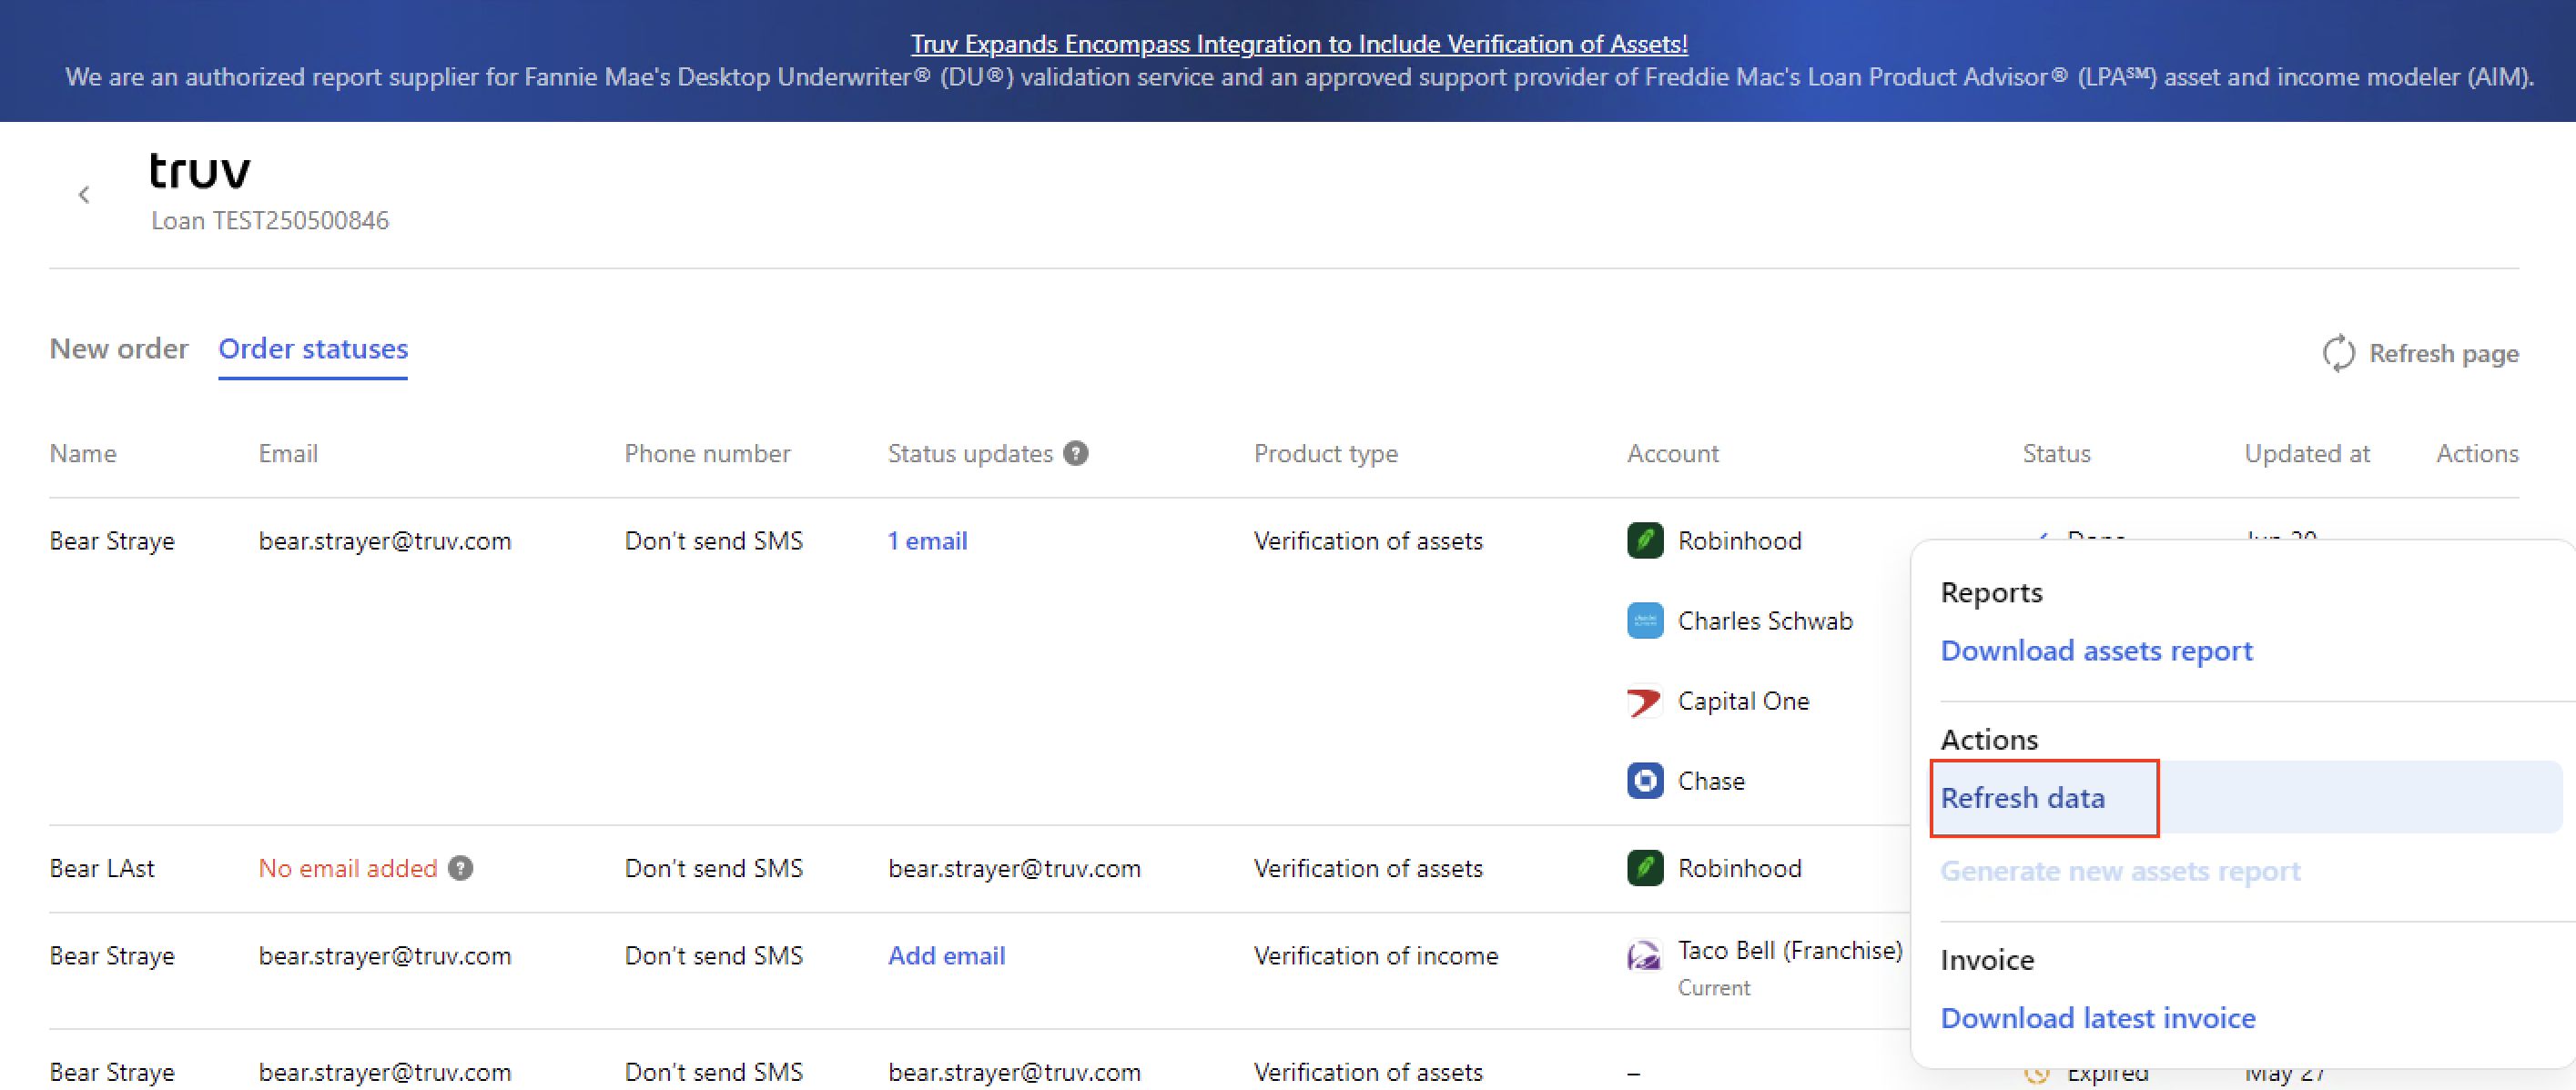Click Verification of income product cell
The image size is (2576, 1090).
tap(1376, 956)
